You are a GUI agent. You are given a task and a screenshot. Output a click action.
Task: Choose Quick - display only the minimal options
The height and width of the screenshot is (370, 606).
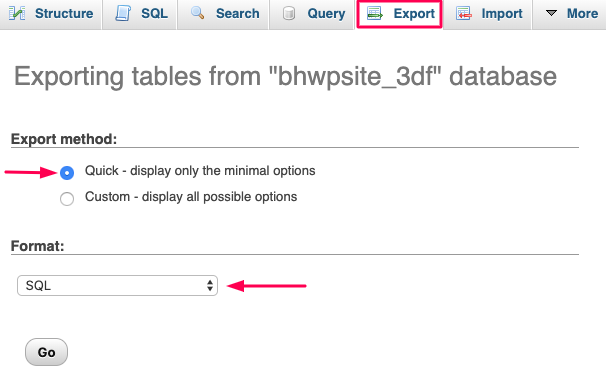point(200,171)
